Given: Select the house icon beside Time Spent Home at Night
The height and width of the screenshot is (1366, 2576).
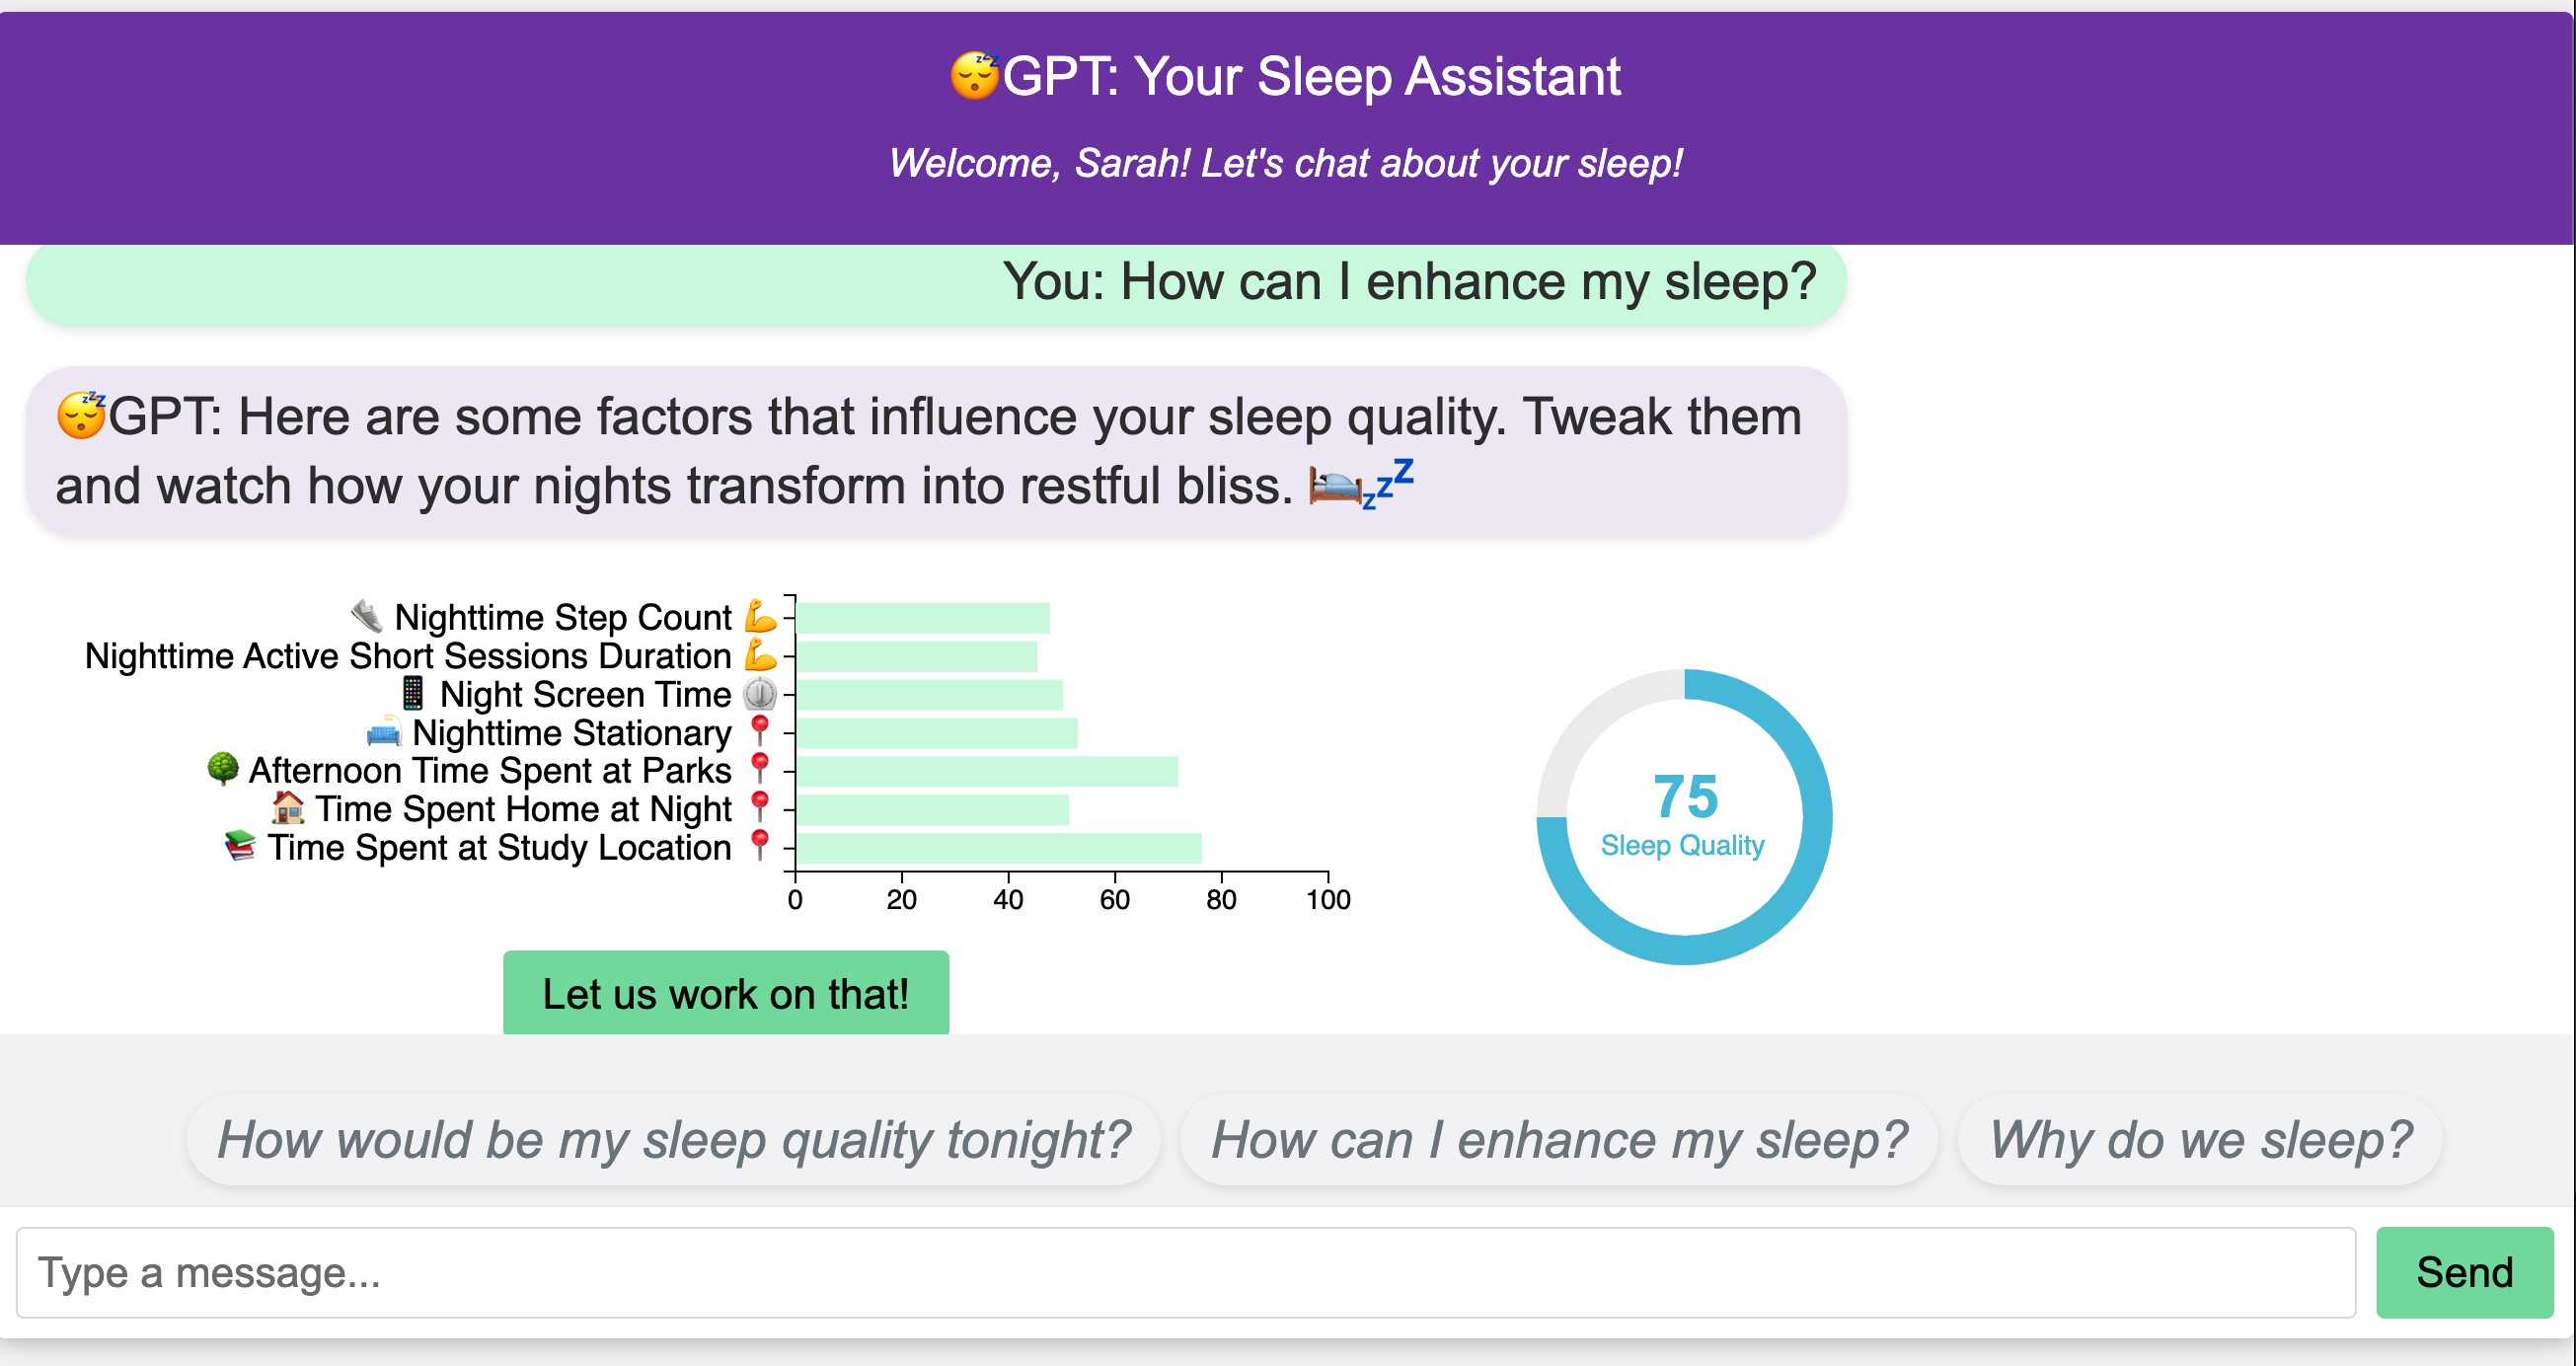Looking at the screenshot, I should pyautogui.click(x=288, y=807).
